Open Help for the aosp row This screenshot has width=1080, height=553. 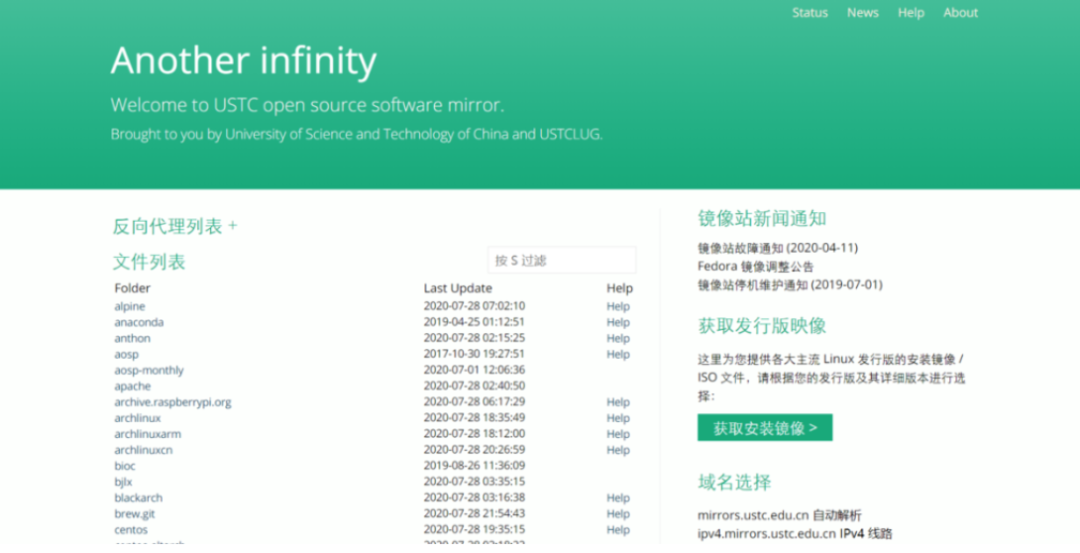618,354
